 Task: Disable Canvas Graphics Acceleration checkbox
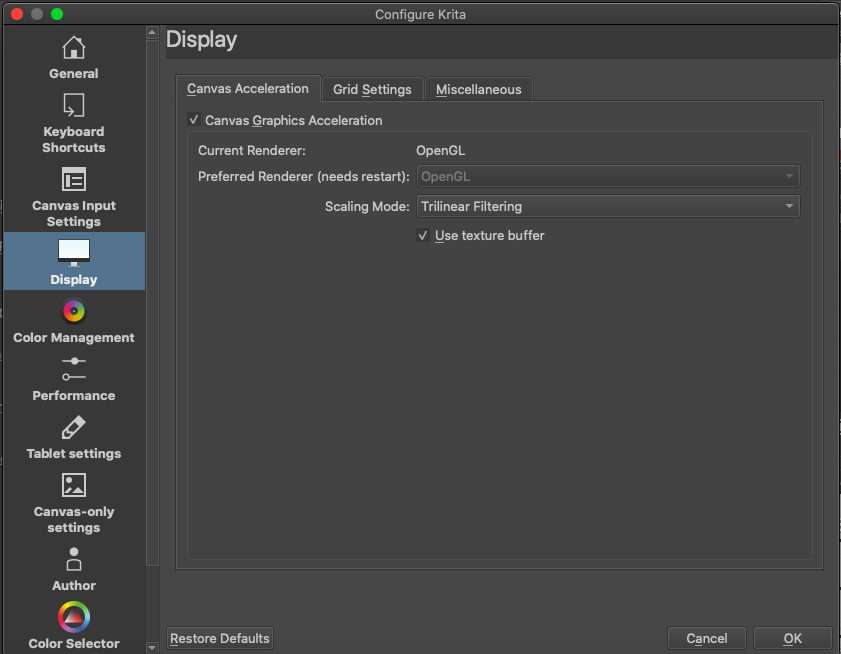(195, 121)
